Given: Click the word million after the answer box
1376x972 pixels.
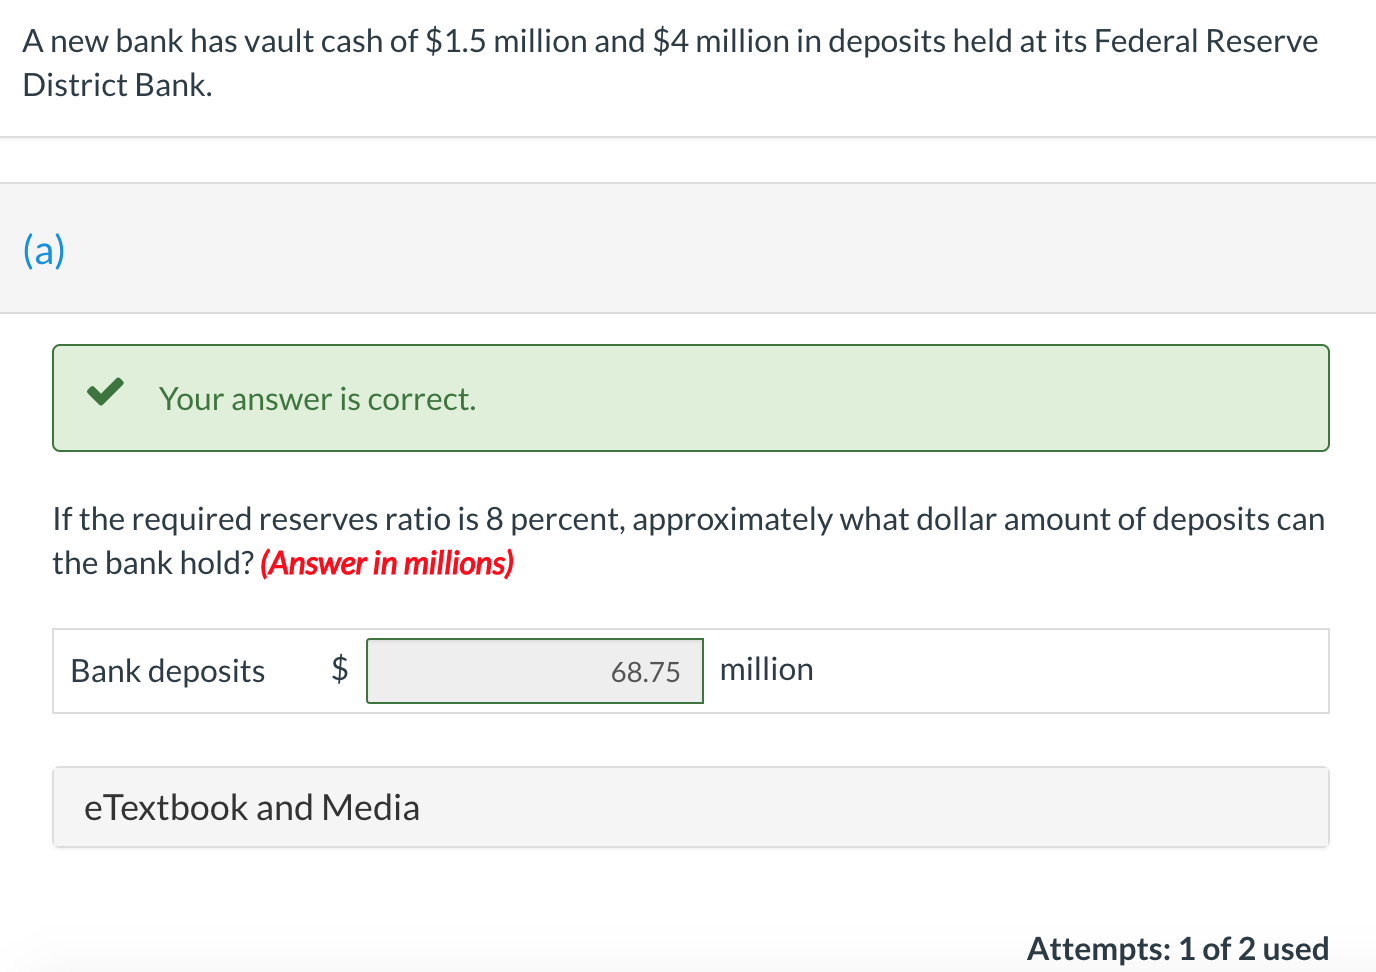Looking at the screenshot, I should (x=765, y=668).
